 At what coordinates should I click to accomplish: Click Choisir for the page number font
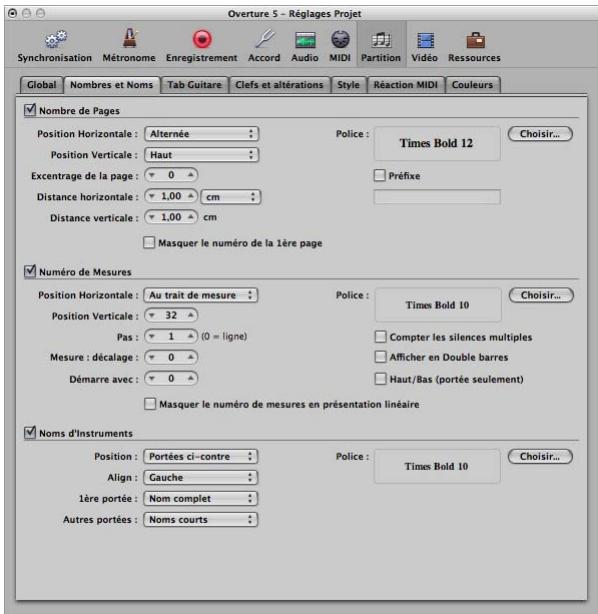(540, 134)
